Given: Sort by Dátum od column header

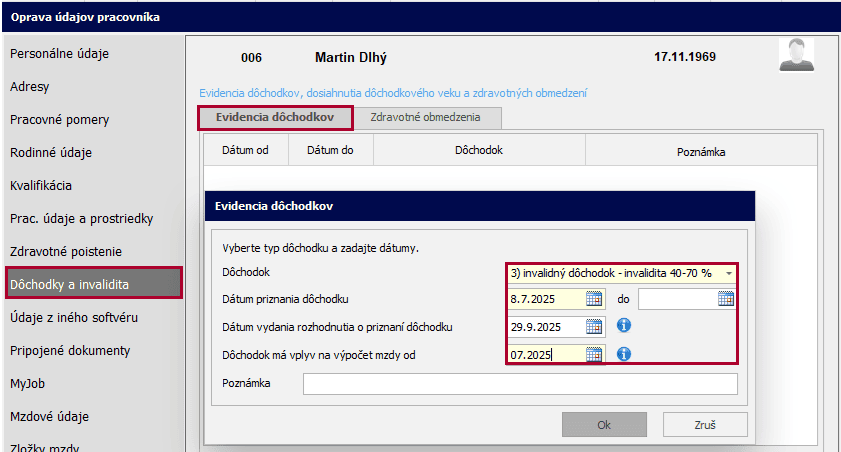Looking at the screenshot, I should tap(245, 150).
